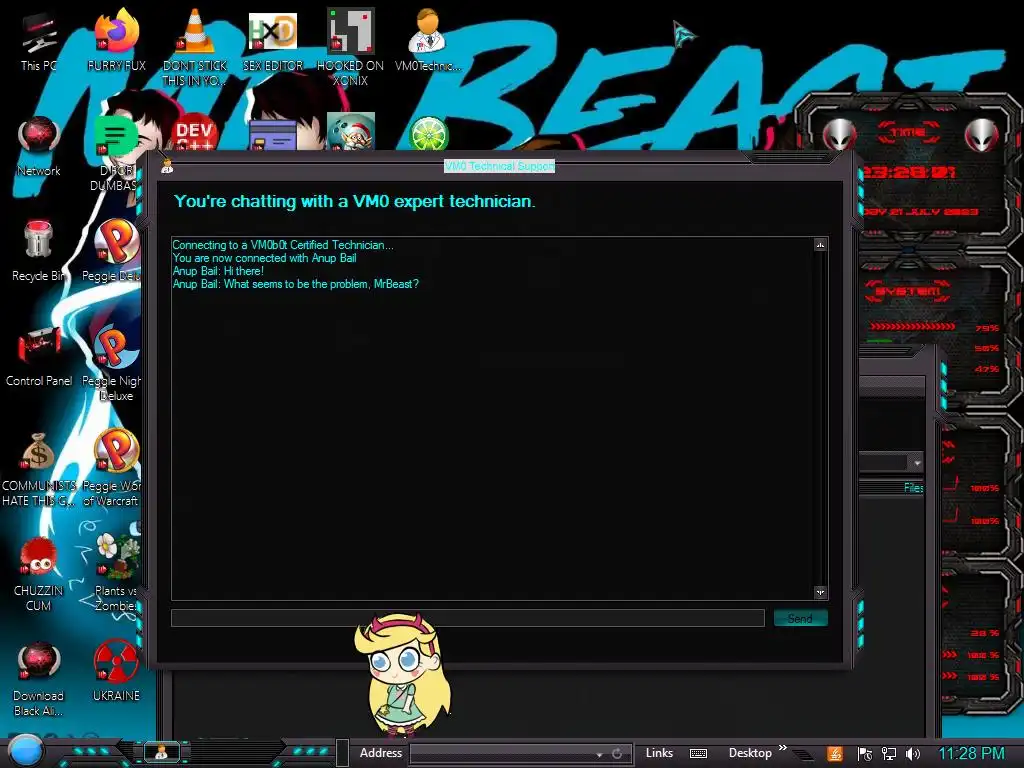The image size is (1024, 768).
Task: Open the green lime LimeWire icon
Action: (x=428, y=134)
